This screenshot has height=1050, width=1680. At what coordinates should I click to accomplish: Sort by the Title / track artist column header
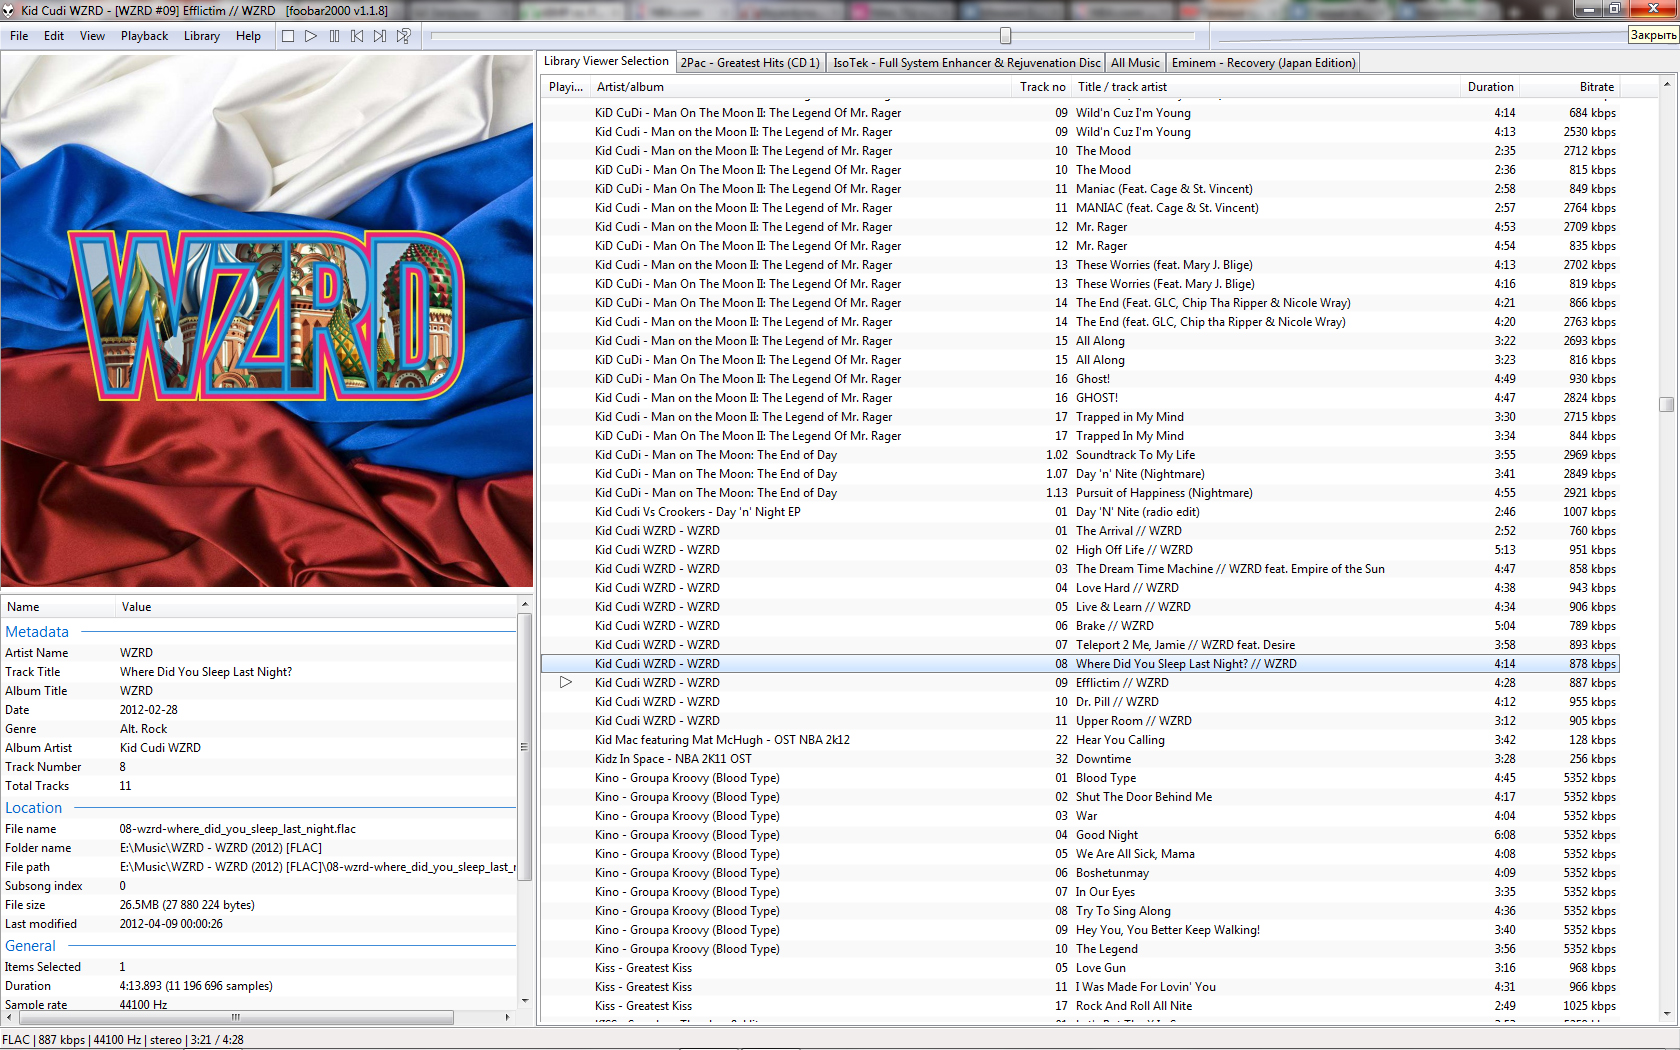point(1266,87)
